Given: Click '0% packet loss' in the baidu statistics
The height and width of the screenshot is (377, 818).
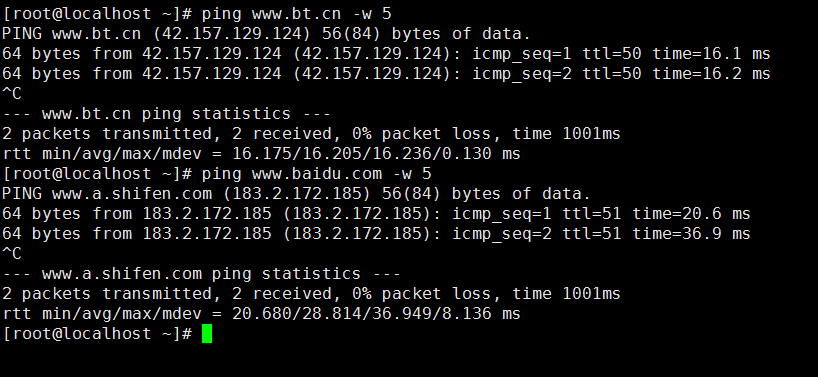Looking at the screenshot, I should (422, 294).
